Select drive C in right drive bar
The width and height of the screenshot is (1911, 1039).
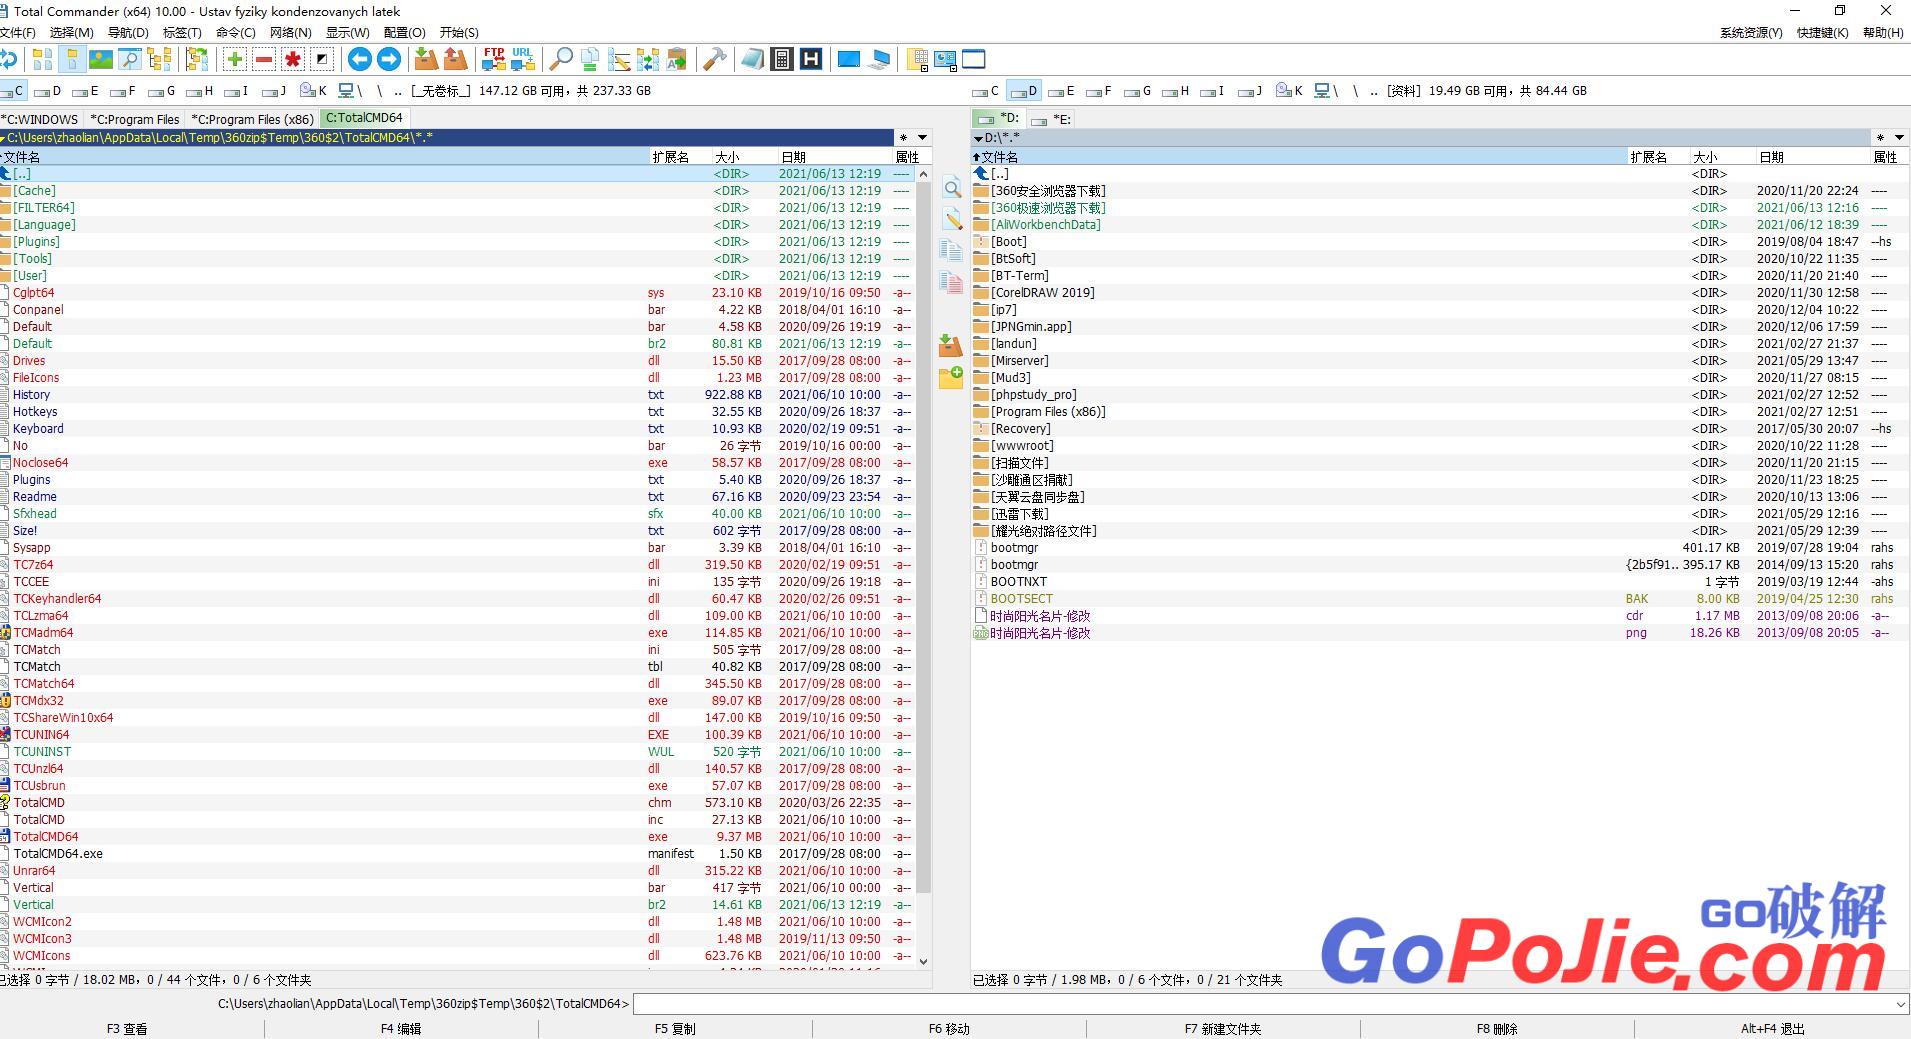pyautogui.click(x=987, y=91)
